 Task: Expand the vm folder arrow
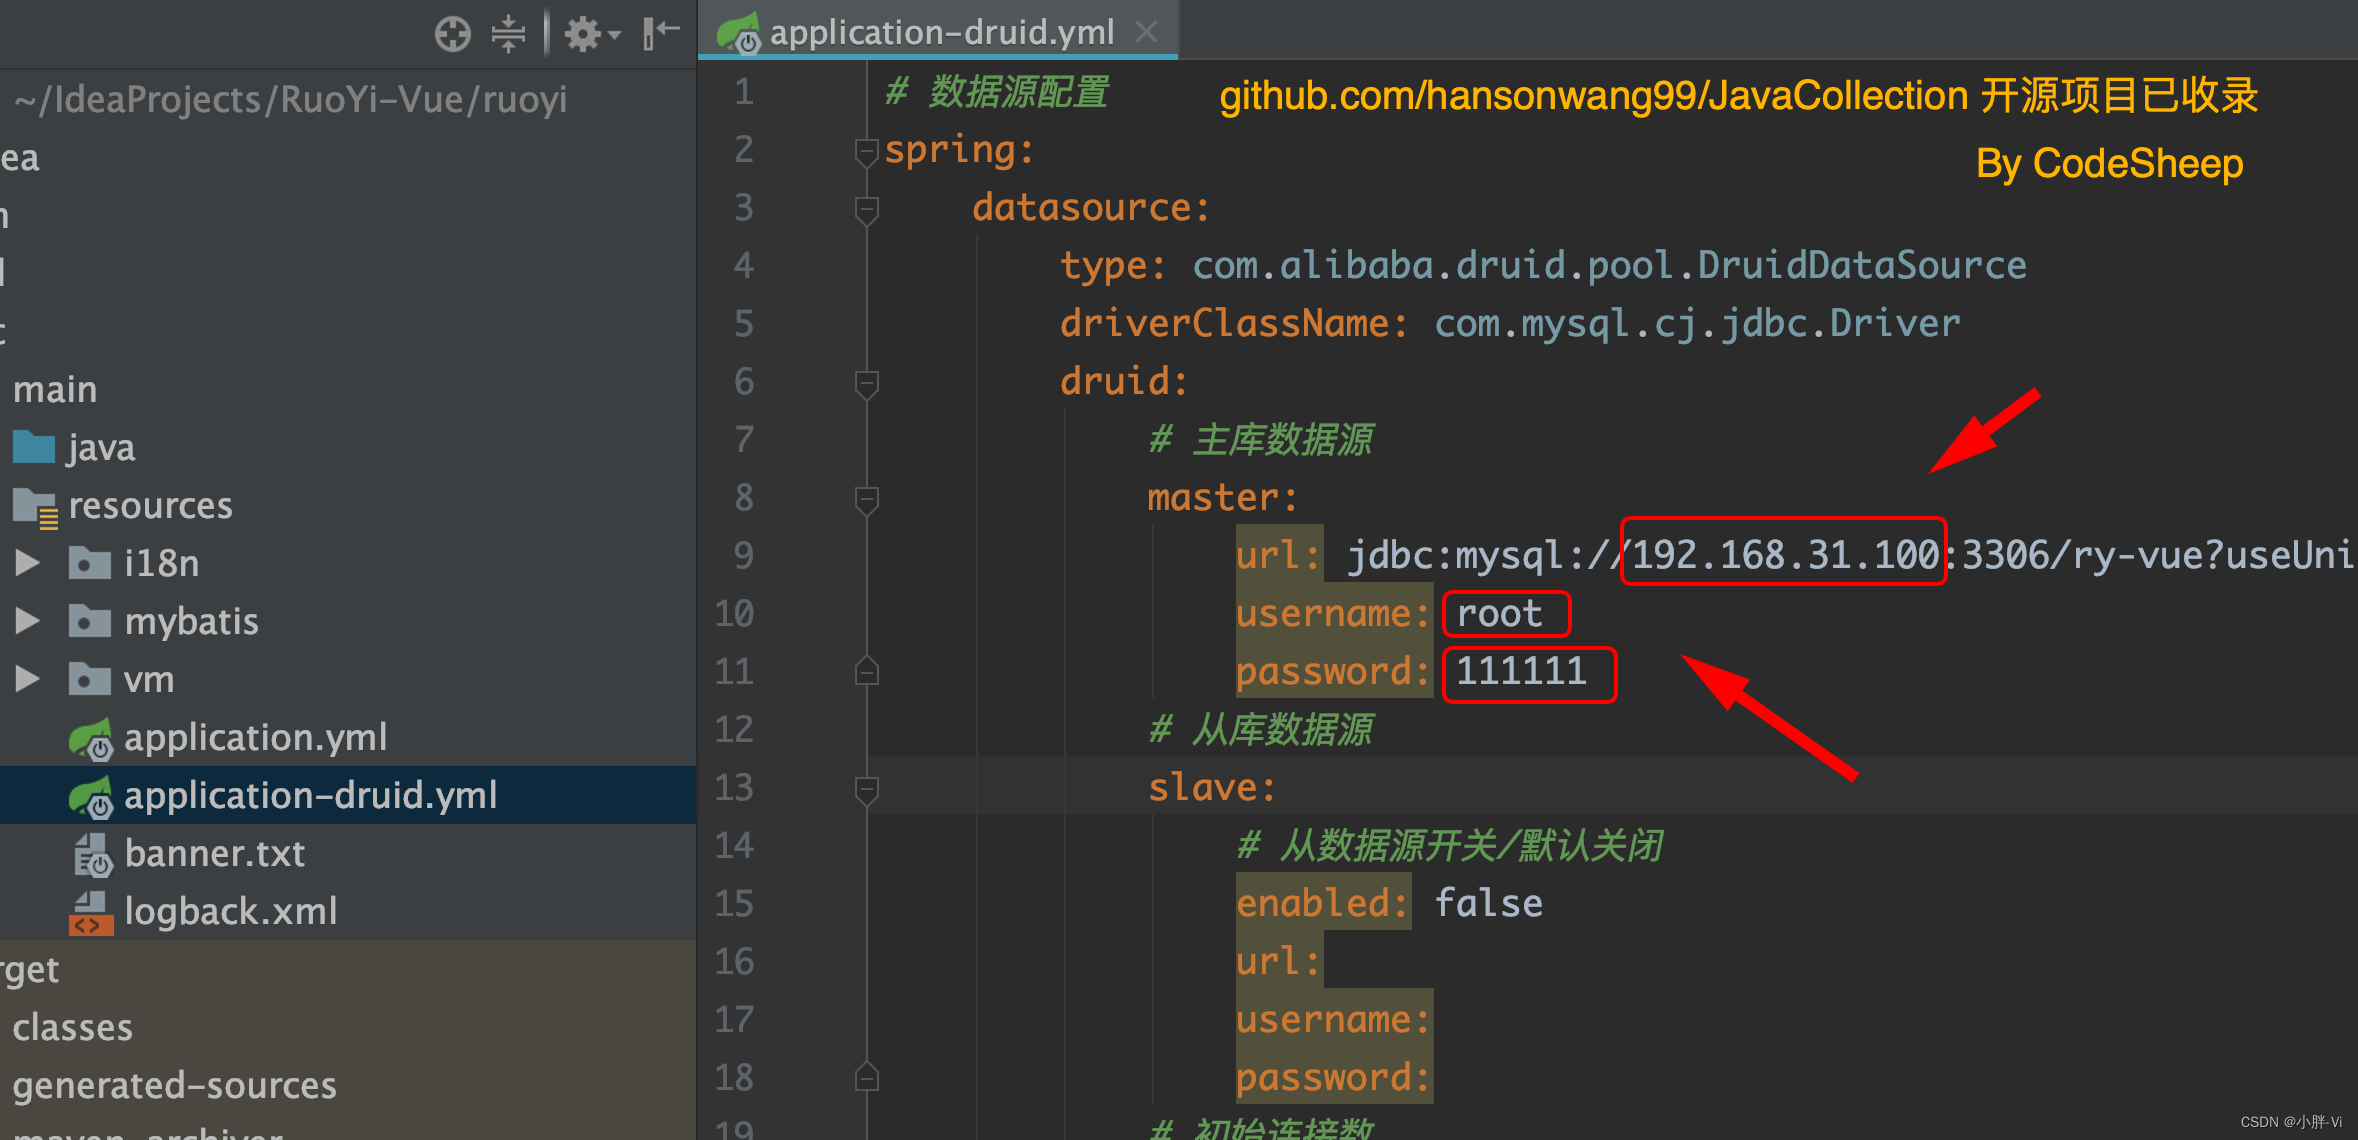(28, 679)
